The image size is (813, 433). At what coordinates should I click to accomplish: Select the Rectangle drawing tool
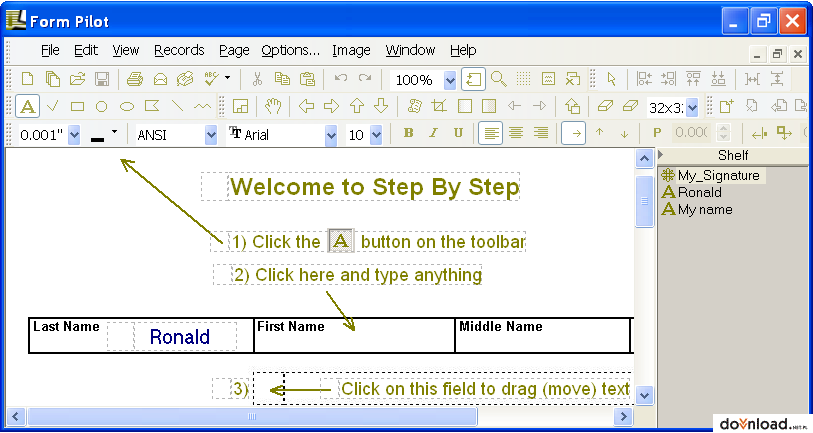tap(77, 107)
